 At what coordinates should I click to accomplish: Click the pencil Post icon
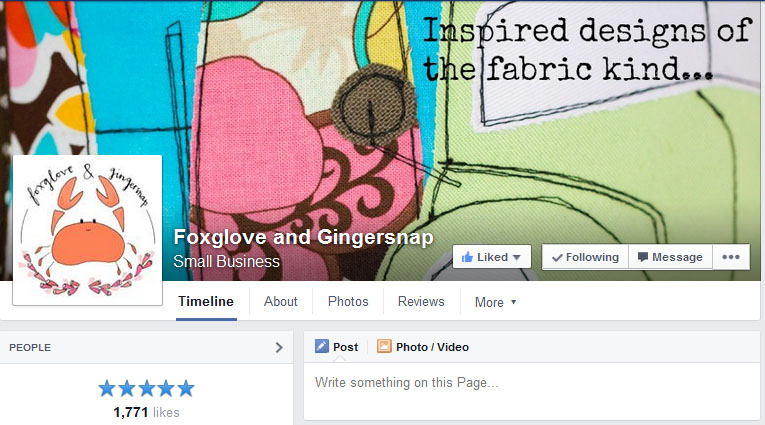pyautogui.click(x=322, y=346)
